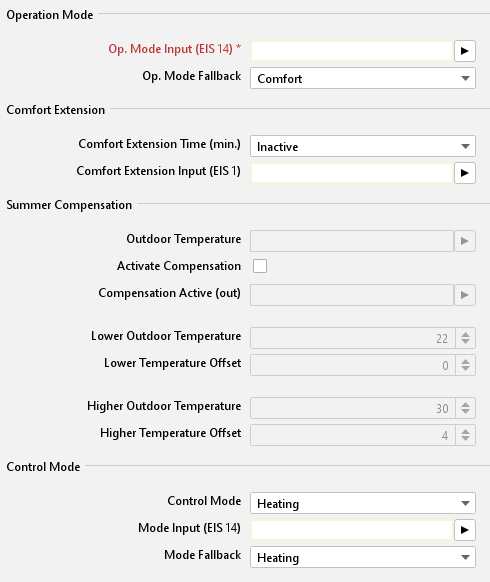This screenshot has height=582, width=490.
Task: Click arrow button beside Op. Mode Input field
Action: pyautogui.click(x=464, y=51)
